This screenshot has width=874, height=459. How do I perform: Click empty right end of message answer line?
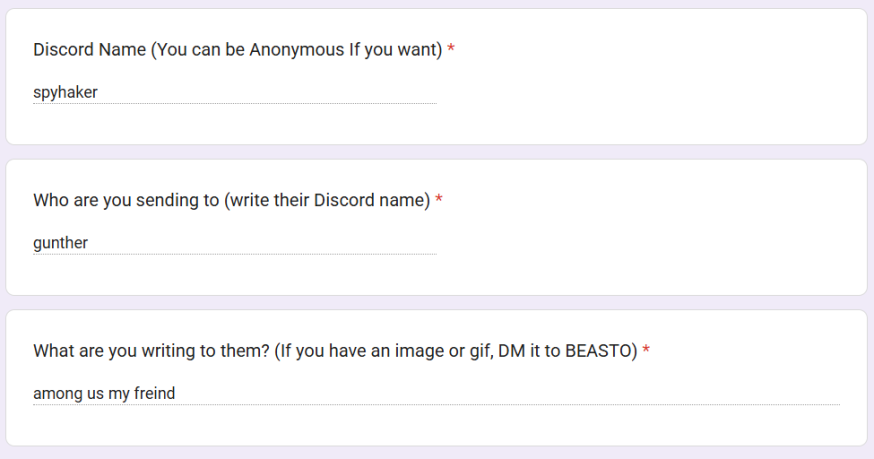pos(780,394)
